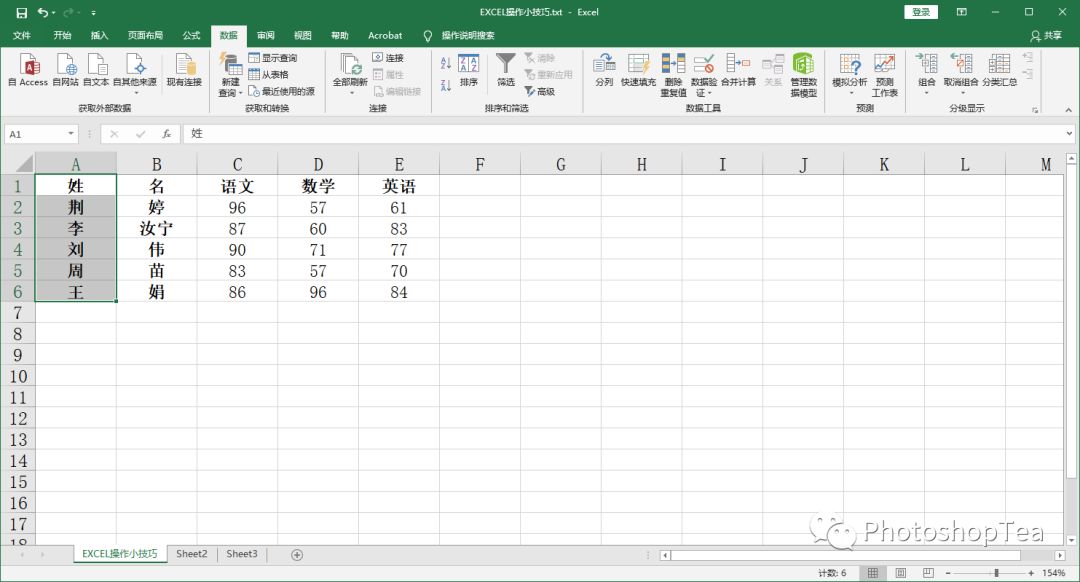Switch to Page Layout view icon
Viewport: 1080px width, 582px height.
(x=900, y=573)
